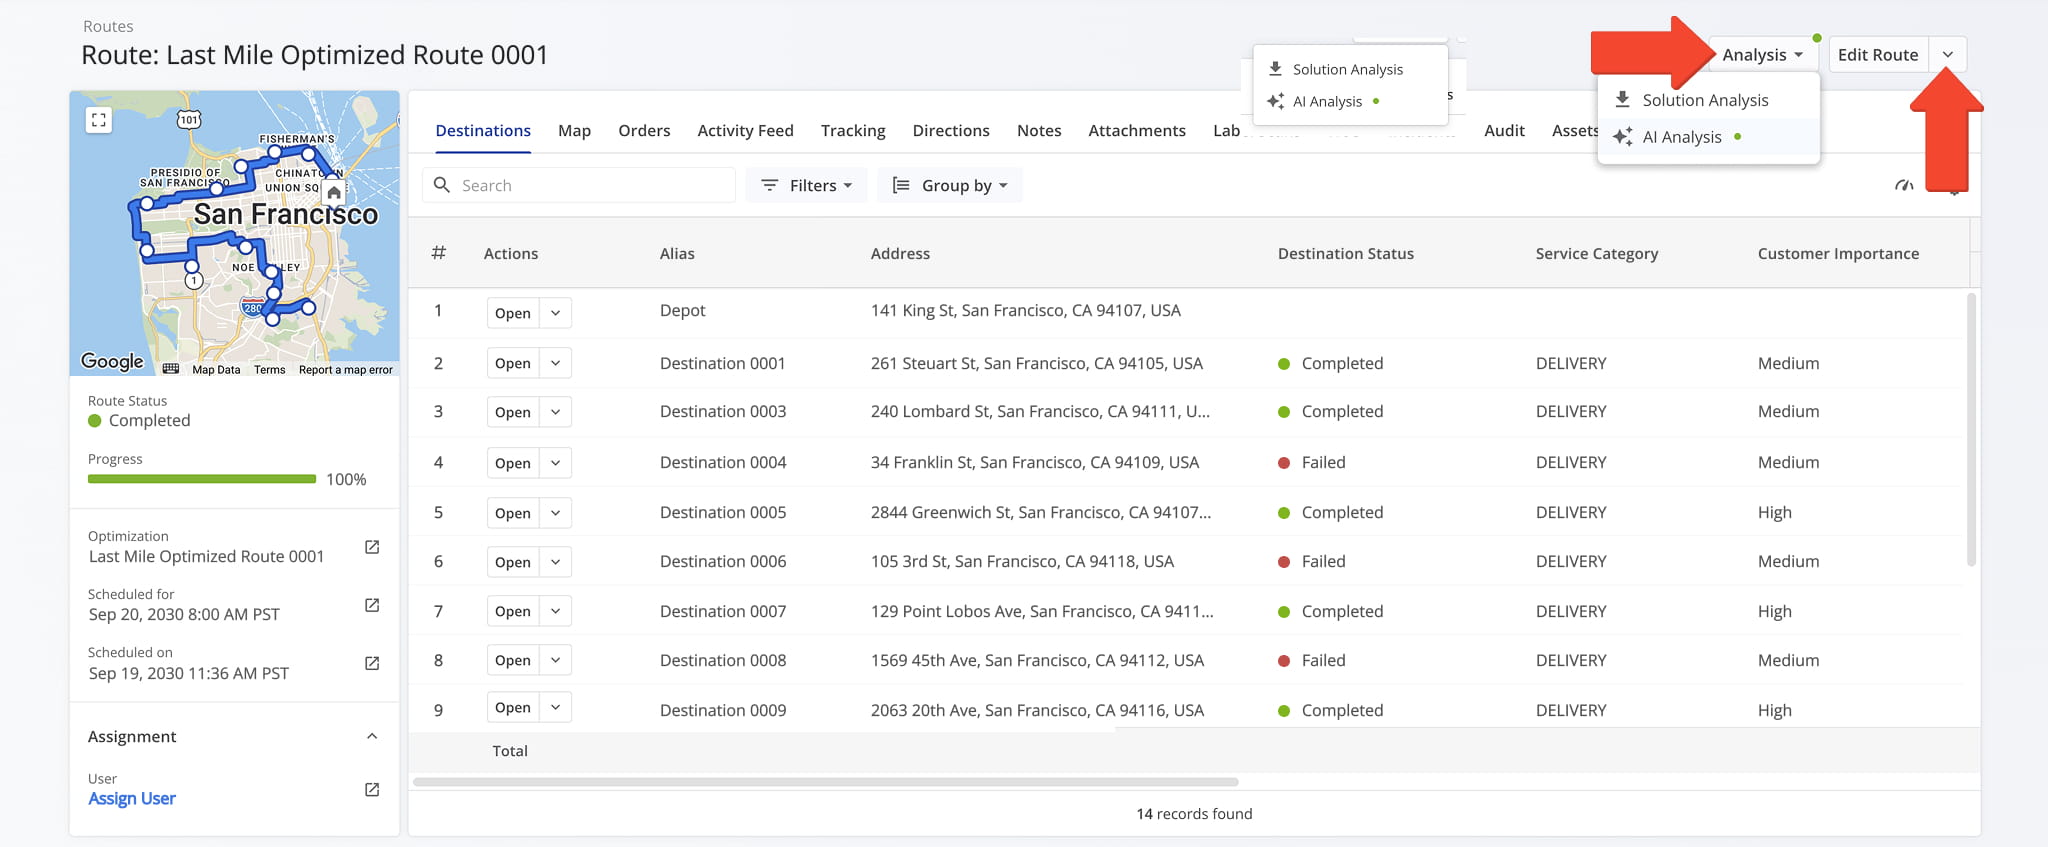Viewport: 2048px width, 847px height.
Task: Click the external icon beside Assign User
Action: pyautogui.click(x=372, y=790)
